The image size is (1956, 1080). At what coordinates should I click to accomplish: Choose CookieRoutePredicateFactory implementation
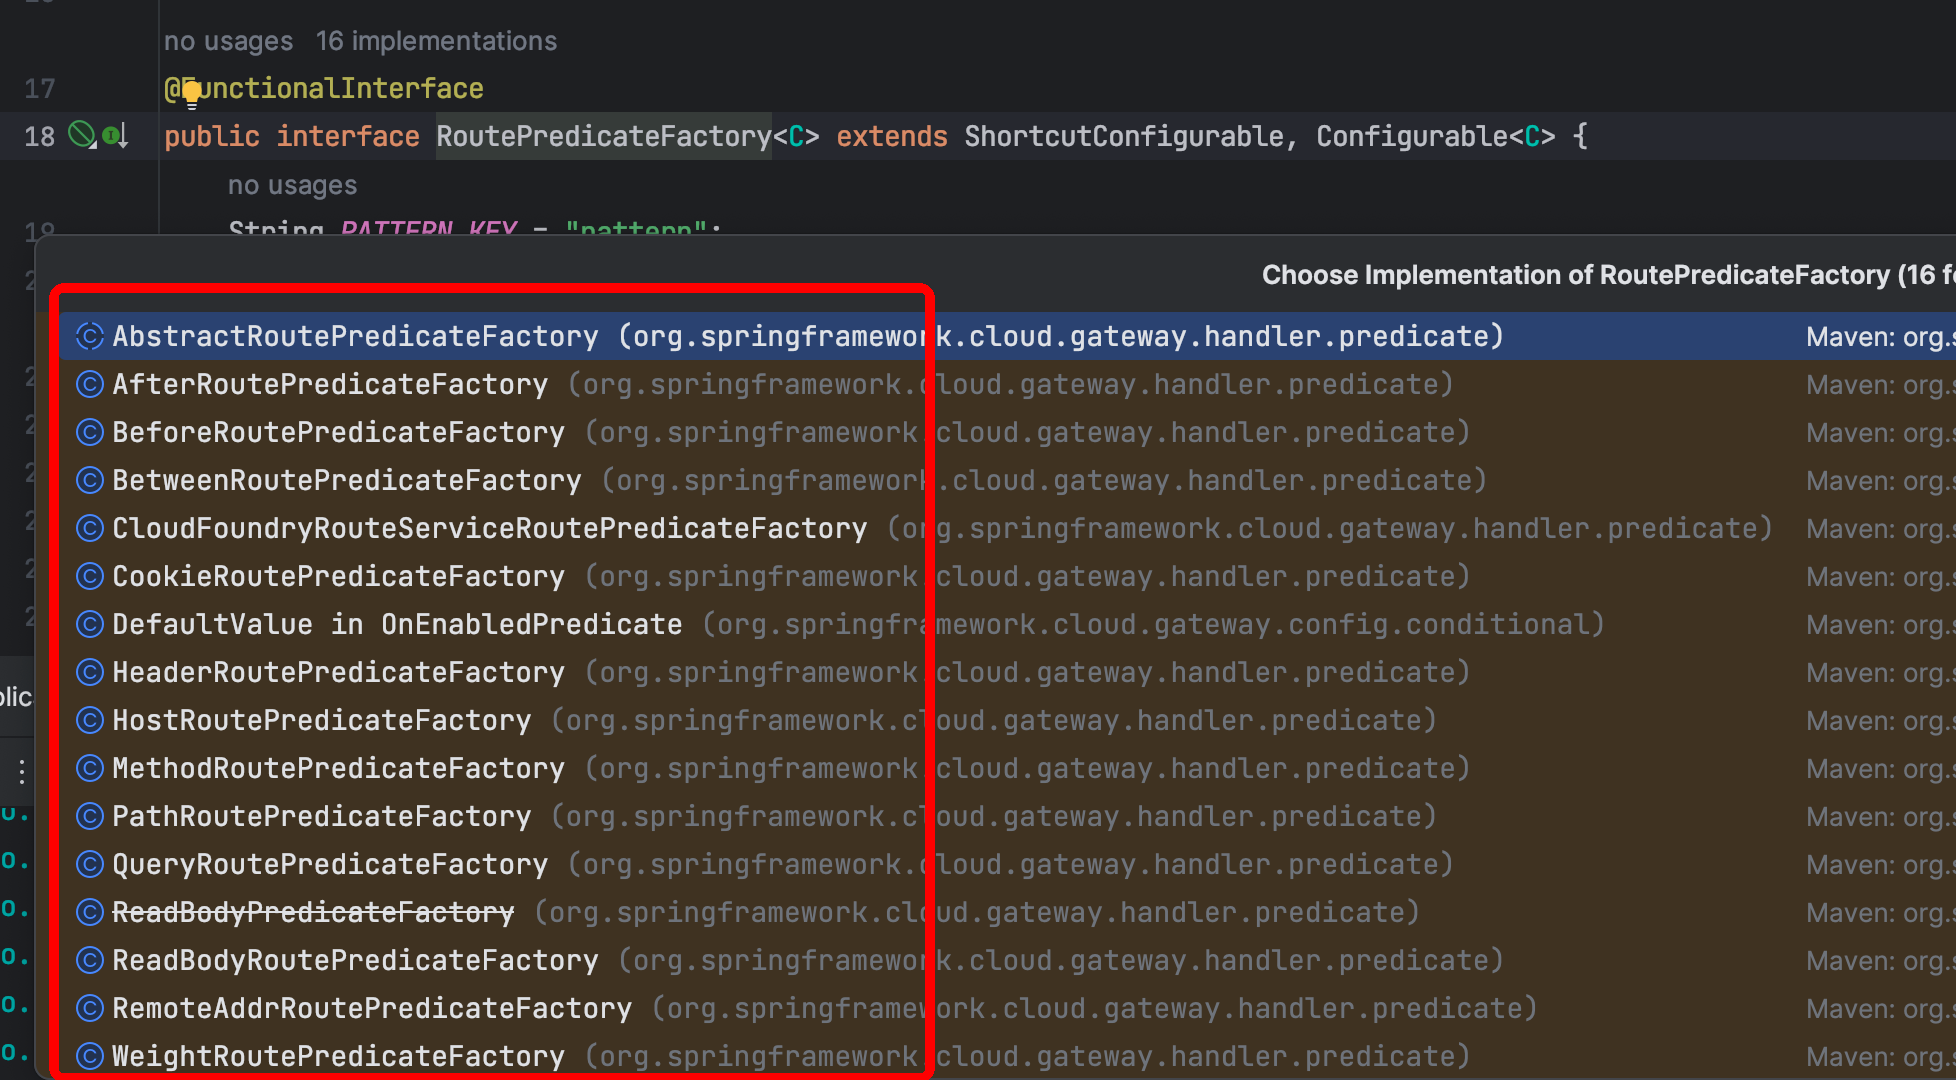point(1008,576)
